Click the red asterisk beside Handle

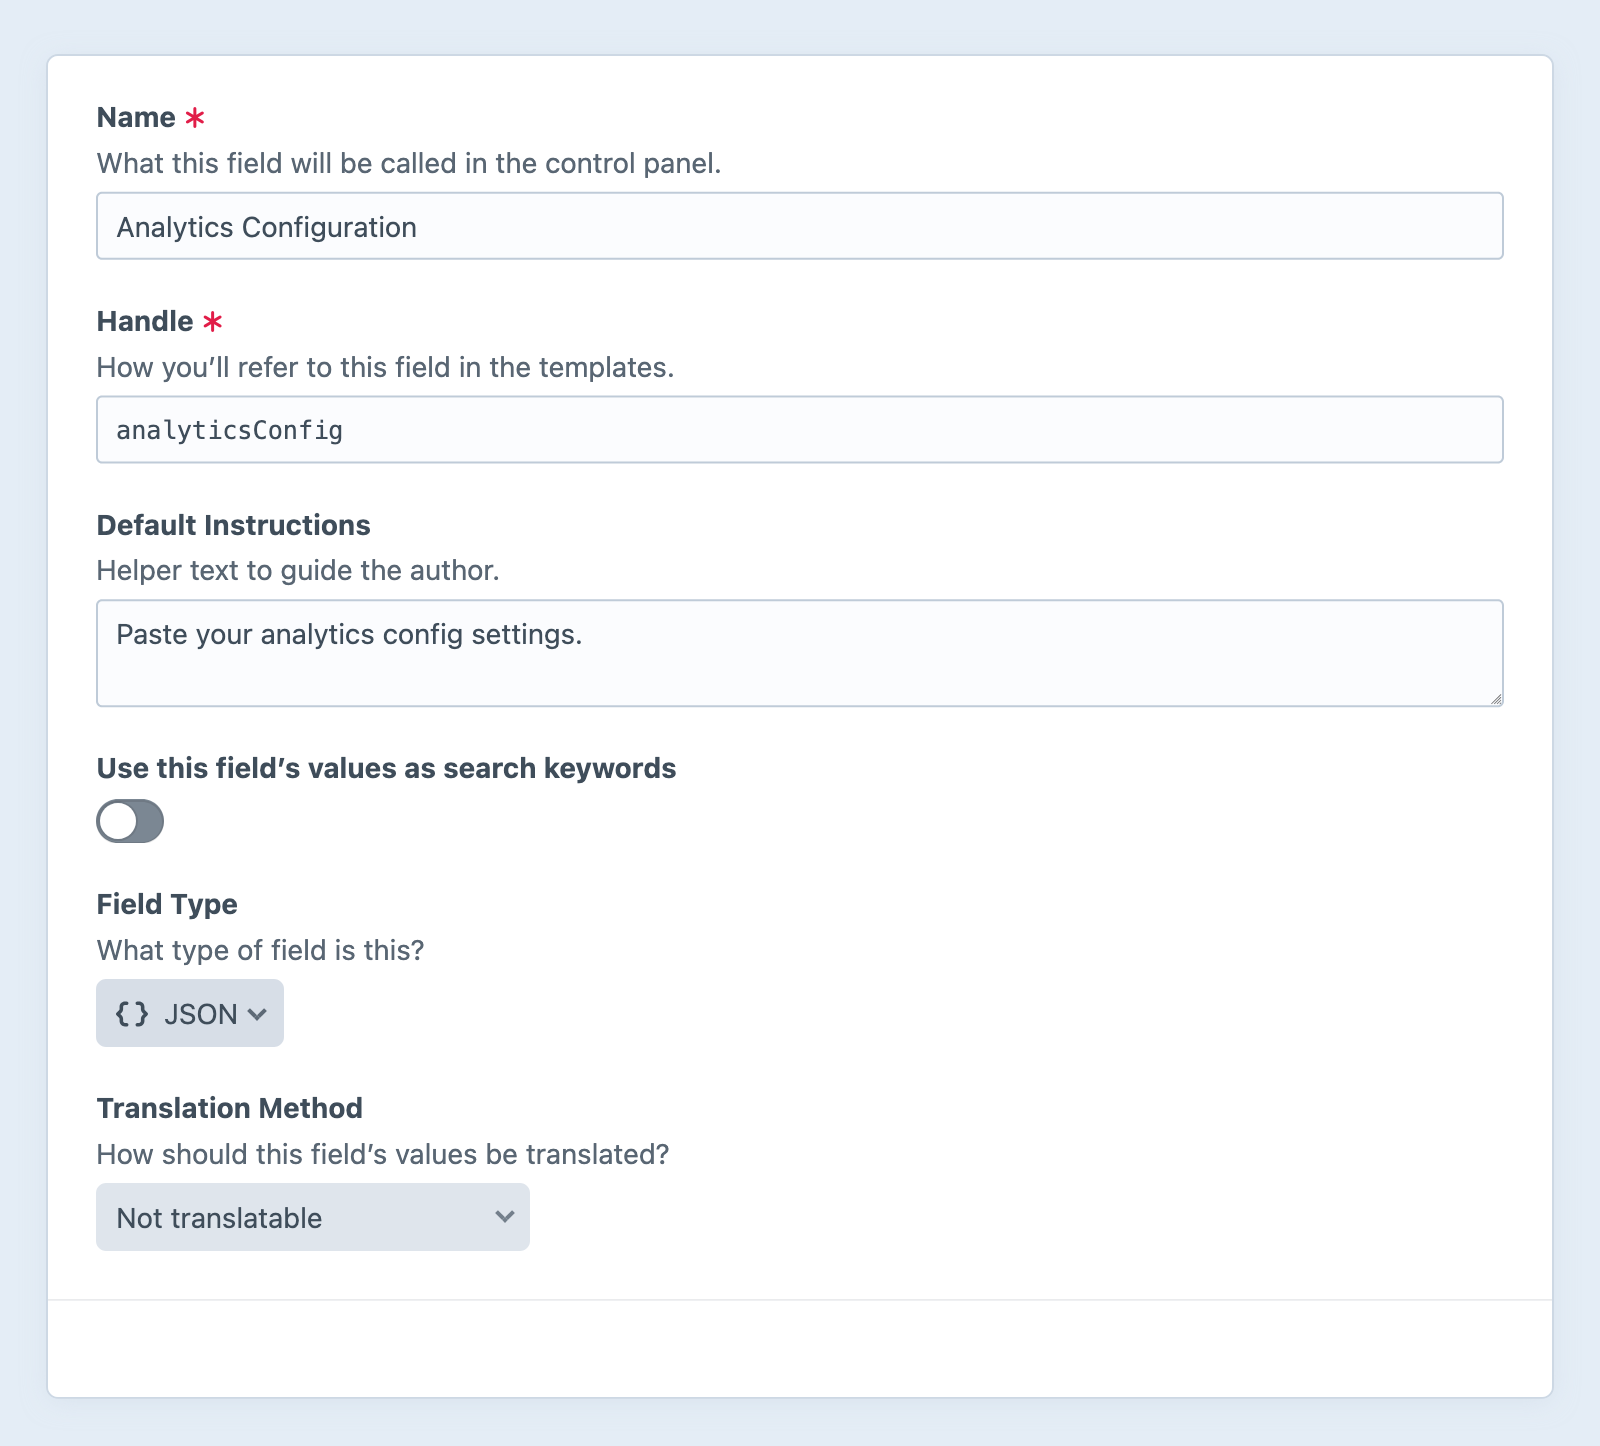click(x=213, y=321)
